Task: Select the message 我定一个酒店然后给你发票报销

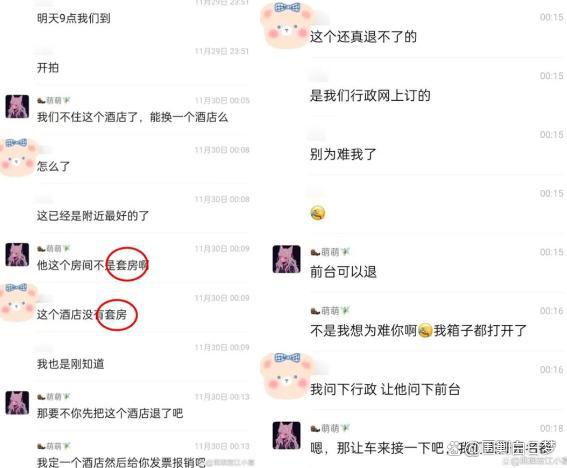Action: (x=121, y=462)
